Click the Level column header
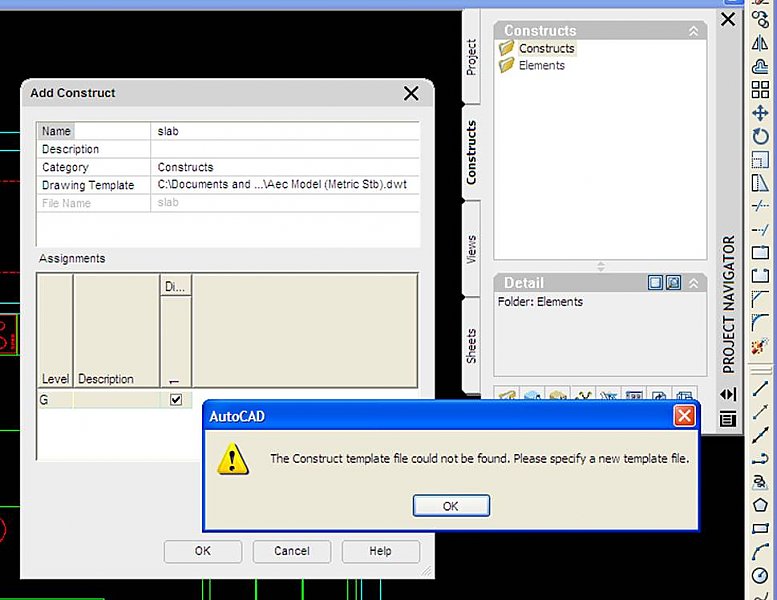Image resolution: width=777 pixels, height=600 pixels. click(56, 331)
